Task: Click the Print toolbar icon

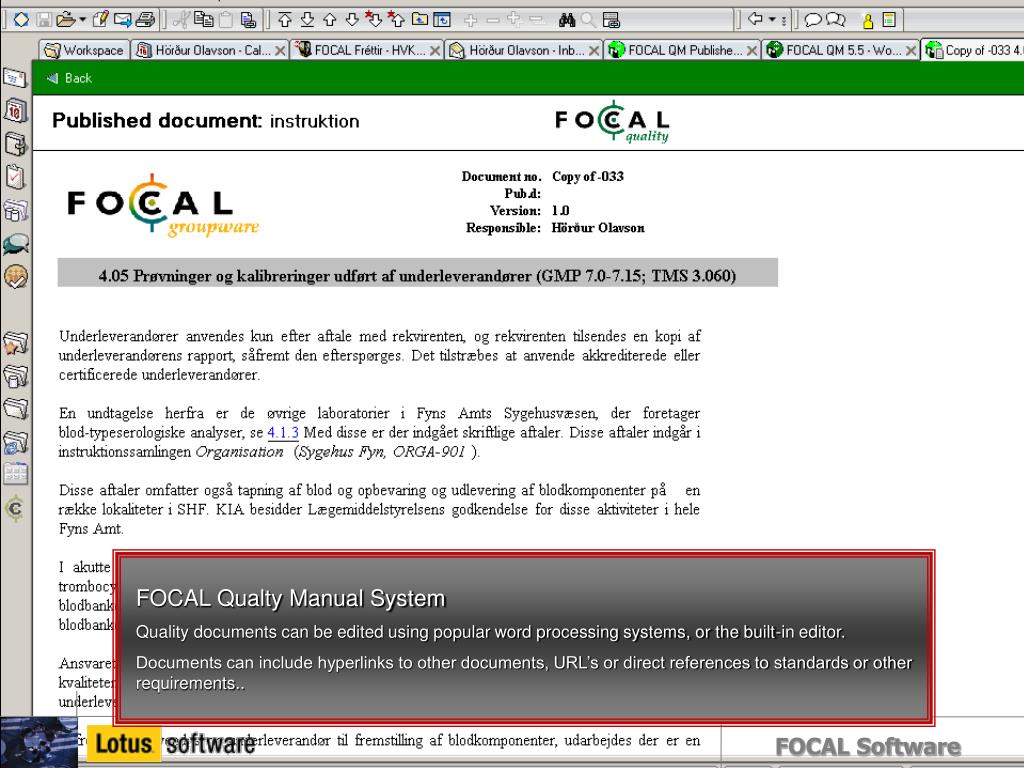Action: (146, 20)
